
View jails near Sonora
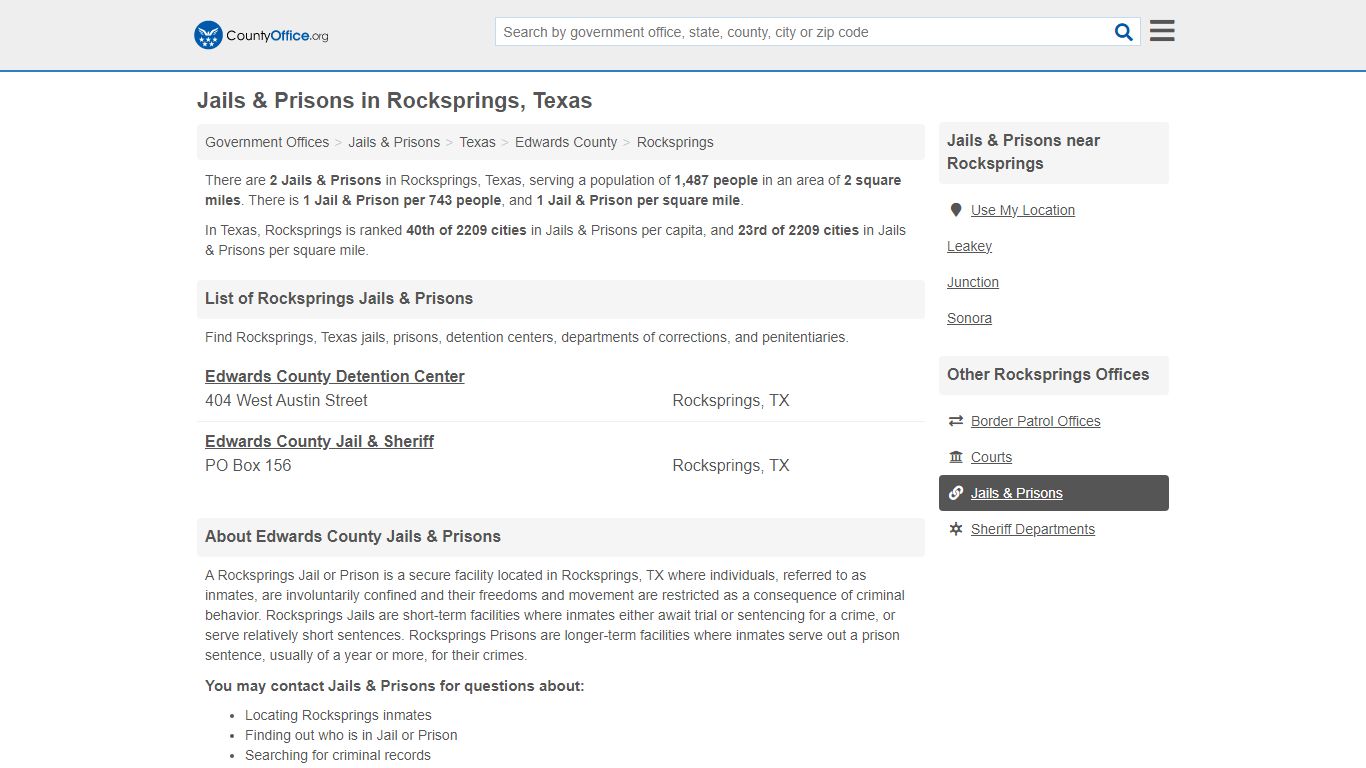[x=969, y=318]
